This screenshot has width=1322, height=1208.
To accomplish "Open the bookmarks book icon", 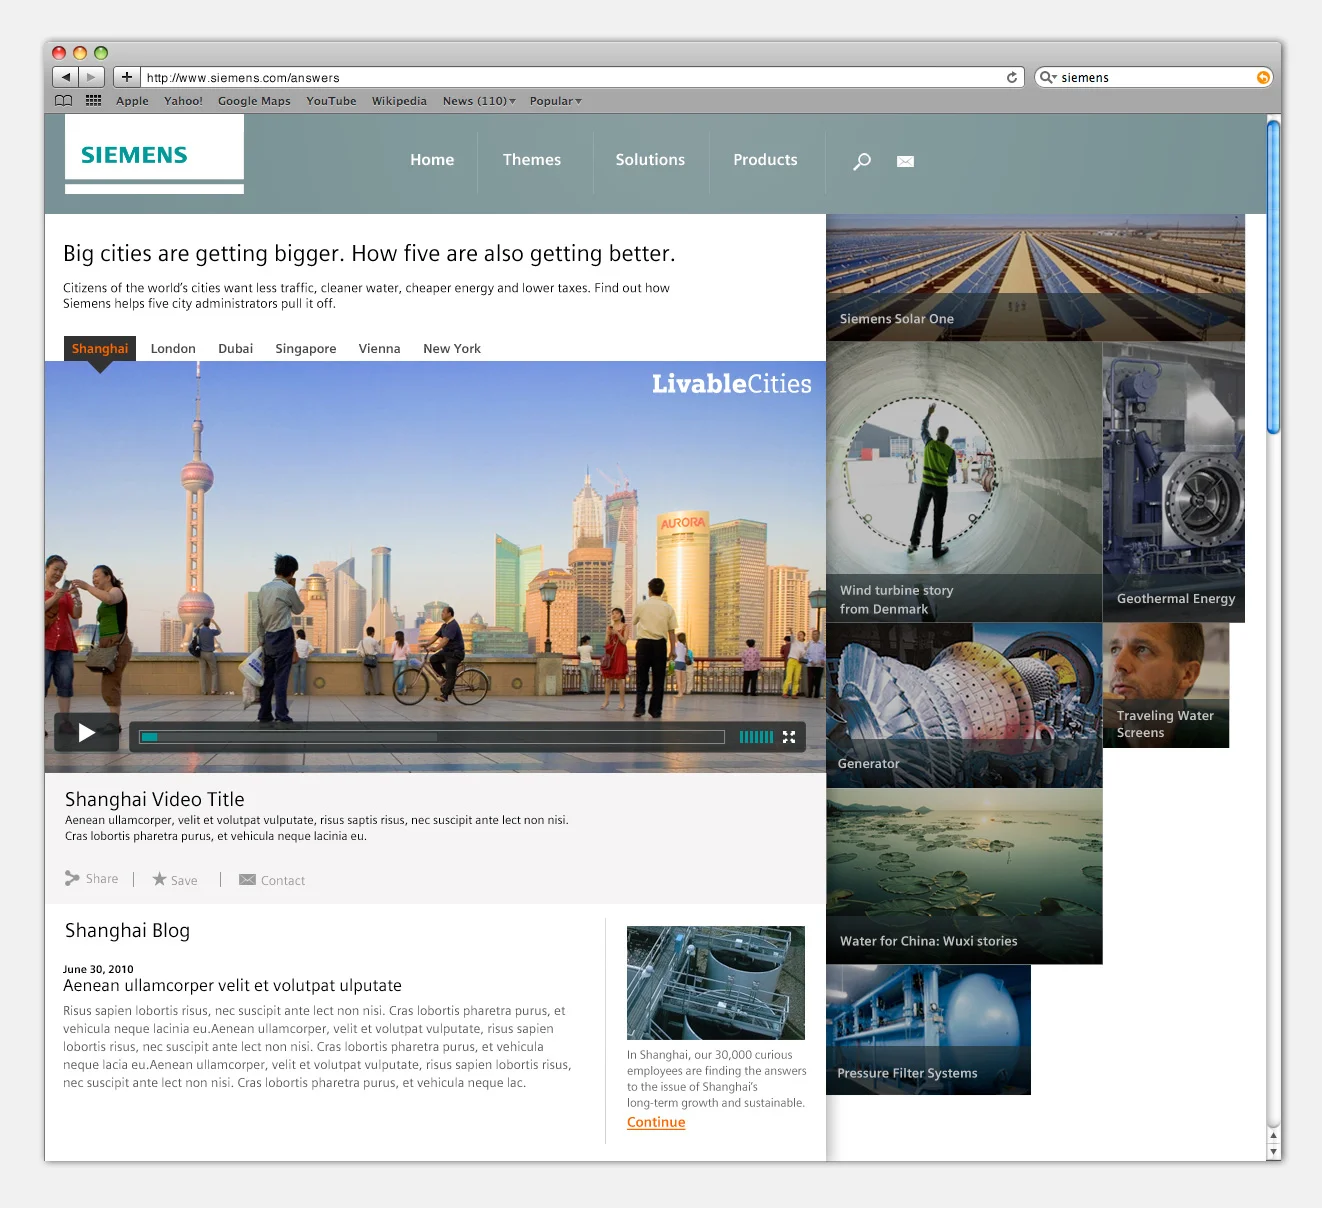I will pos(64,101).
